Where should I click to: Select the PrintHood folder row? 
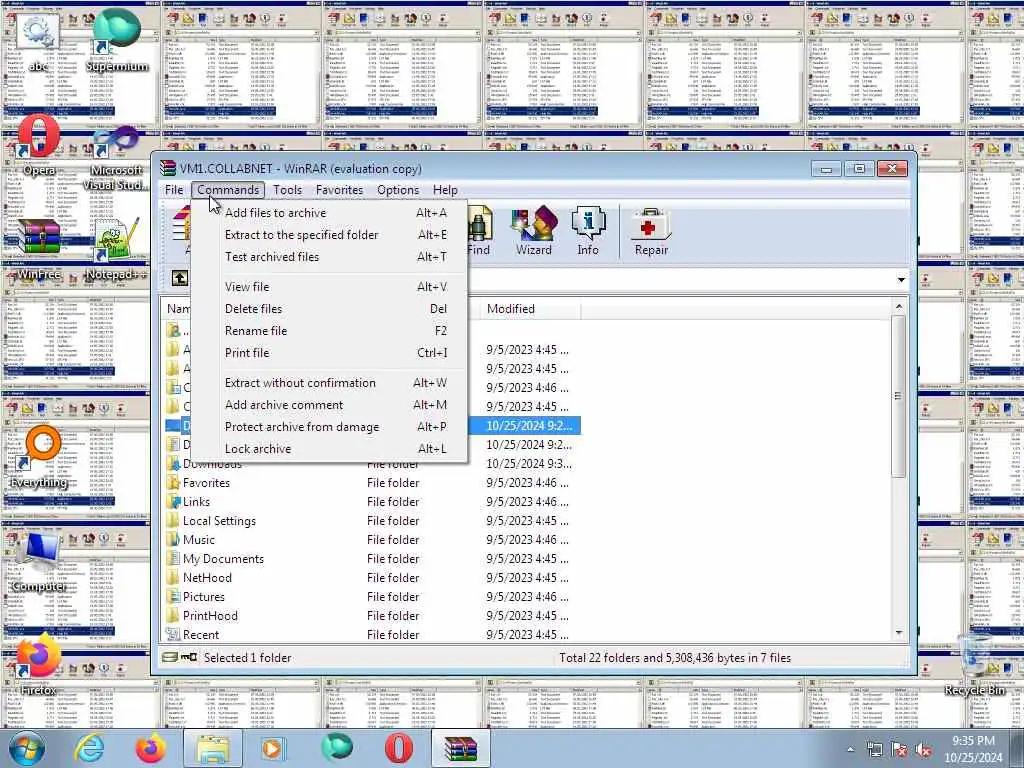[372, 615]
